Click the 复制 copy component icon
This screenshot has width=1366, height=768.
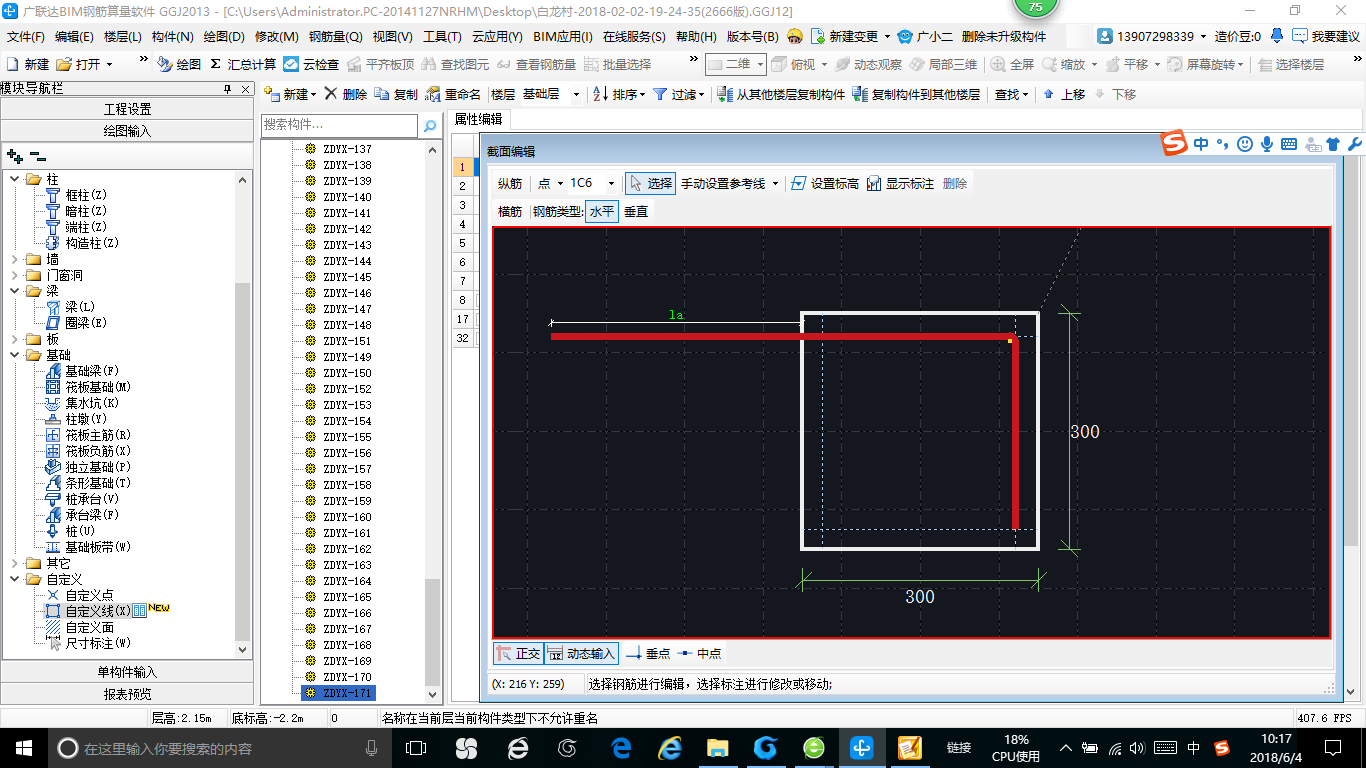click(x=382, y=94)
